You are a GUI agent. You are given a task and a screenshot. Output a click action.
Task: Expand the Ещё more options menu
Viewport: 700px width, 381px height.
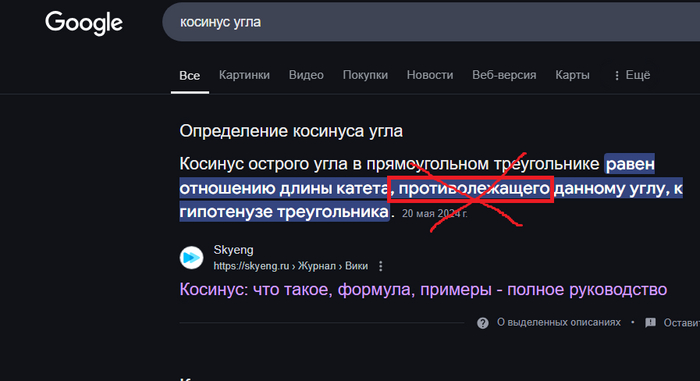[632, 75]
